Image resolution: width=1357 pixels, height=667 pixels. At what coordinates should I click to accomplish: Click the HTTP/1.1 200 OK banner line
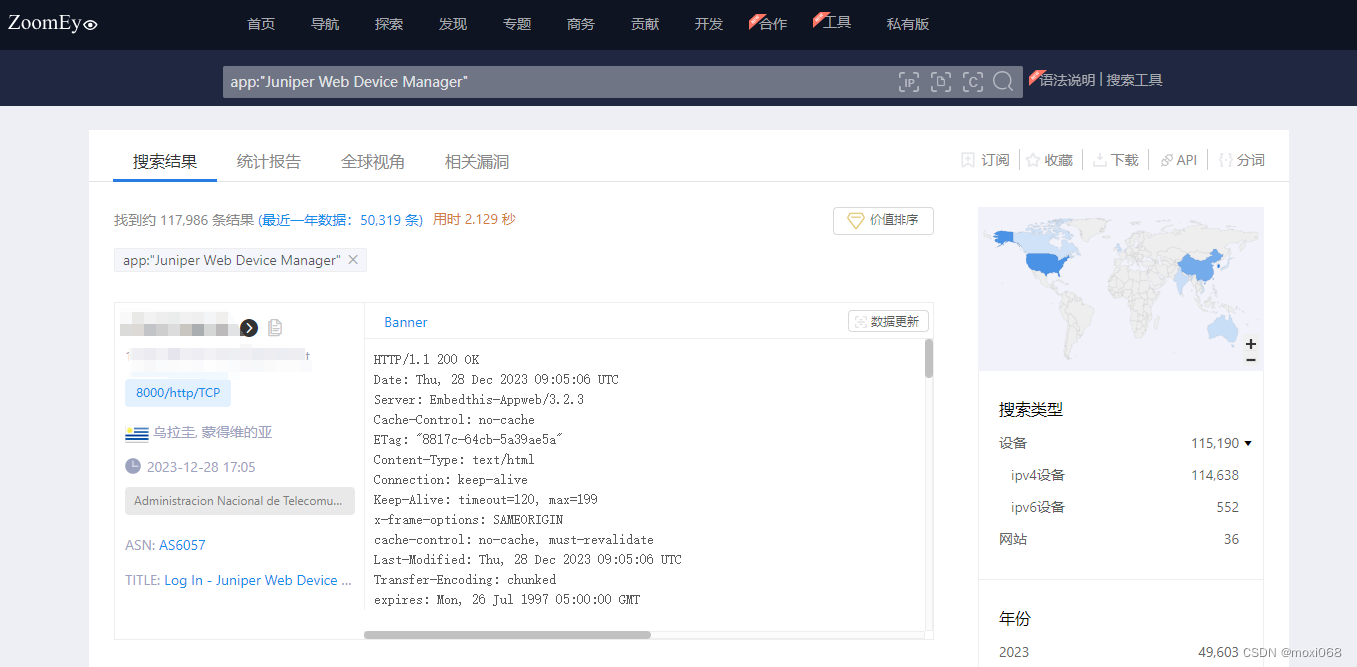[426, 360]
